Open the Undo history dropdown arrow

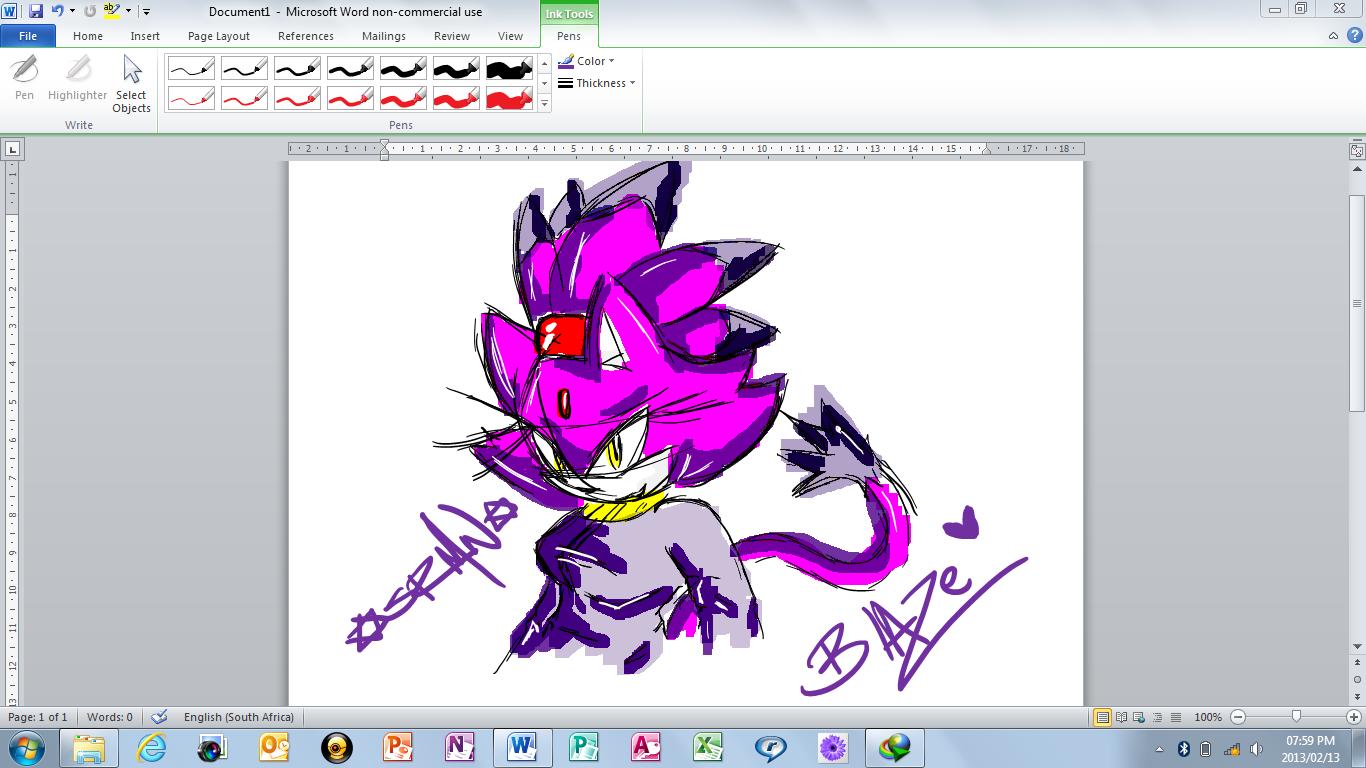72,11
